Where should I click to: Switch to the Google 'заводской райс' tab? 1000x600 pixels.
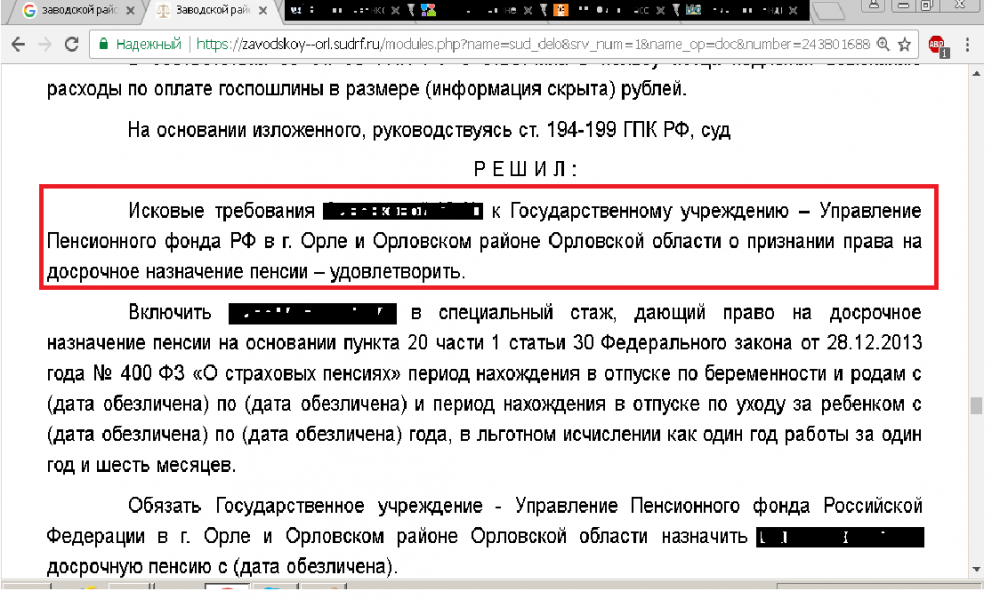point(77,10)
